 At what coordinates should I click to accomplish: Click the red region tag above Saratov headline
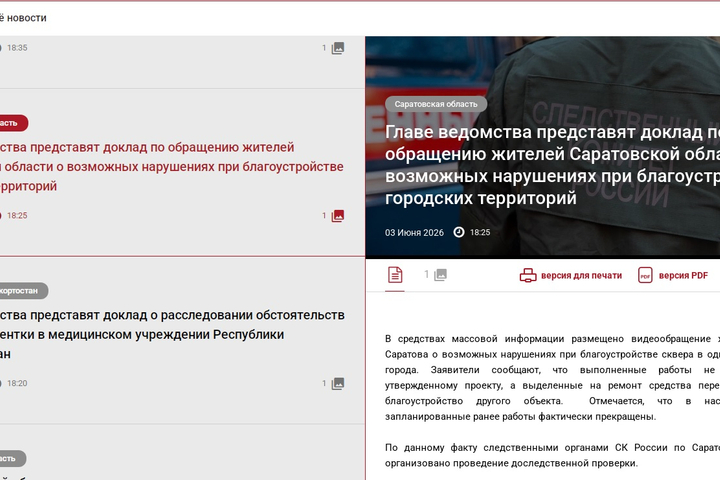(12, 123)
